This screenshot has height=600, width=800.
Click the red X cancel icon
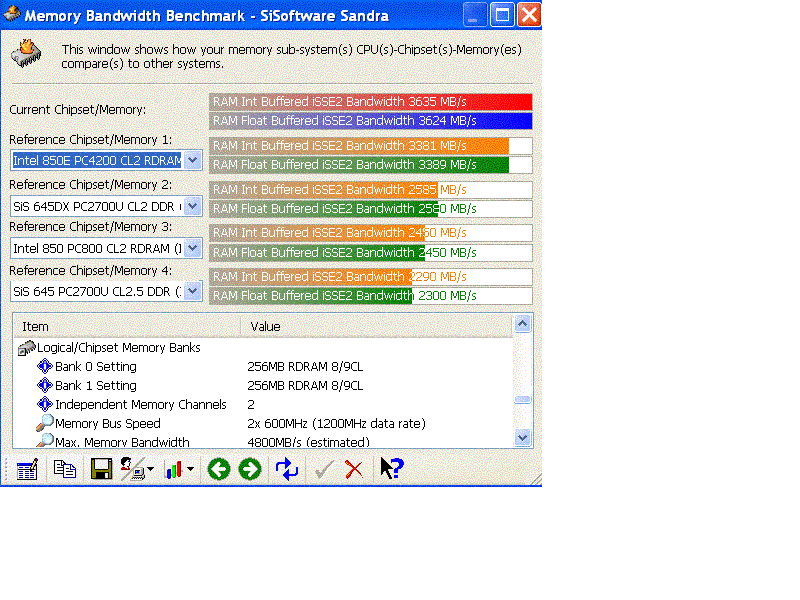354,469
